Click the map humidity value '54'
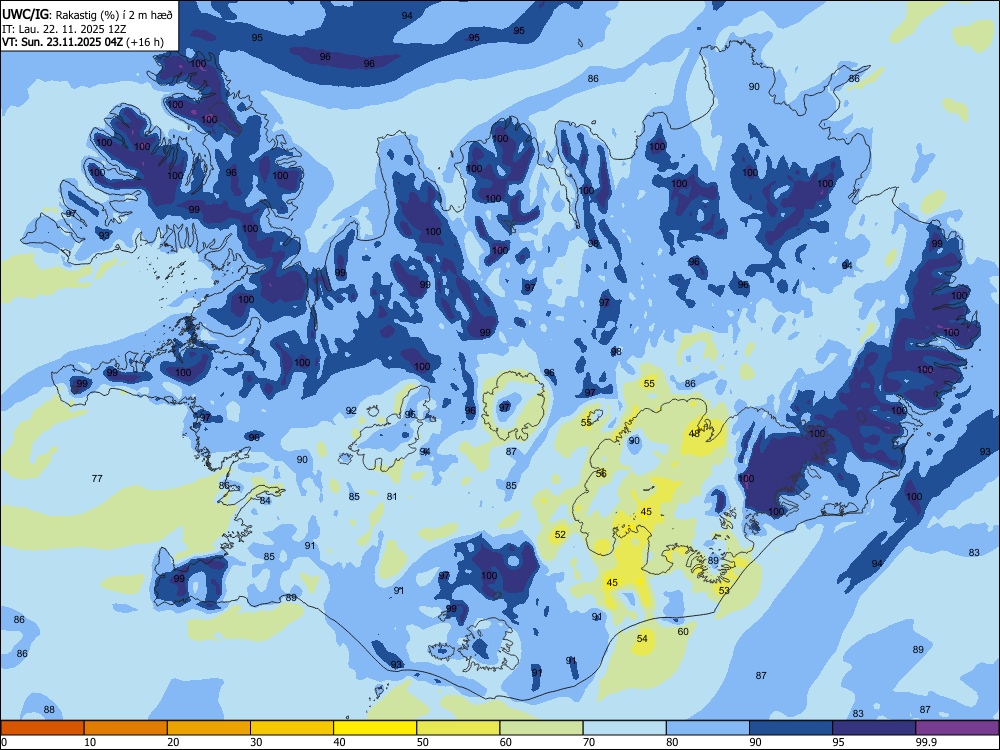Image resolution: width=1000 pixels, height=750 pixels. pos(642,638)
